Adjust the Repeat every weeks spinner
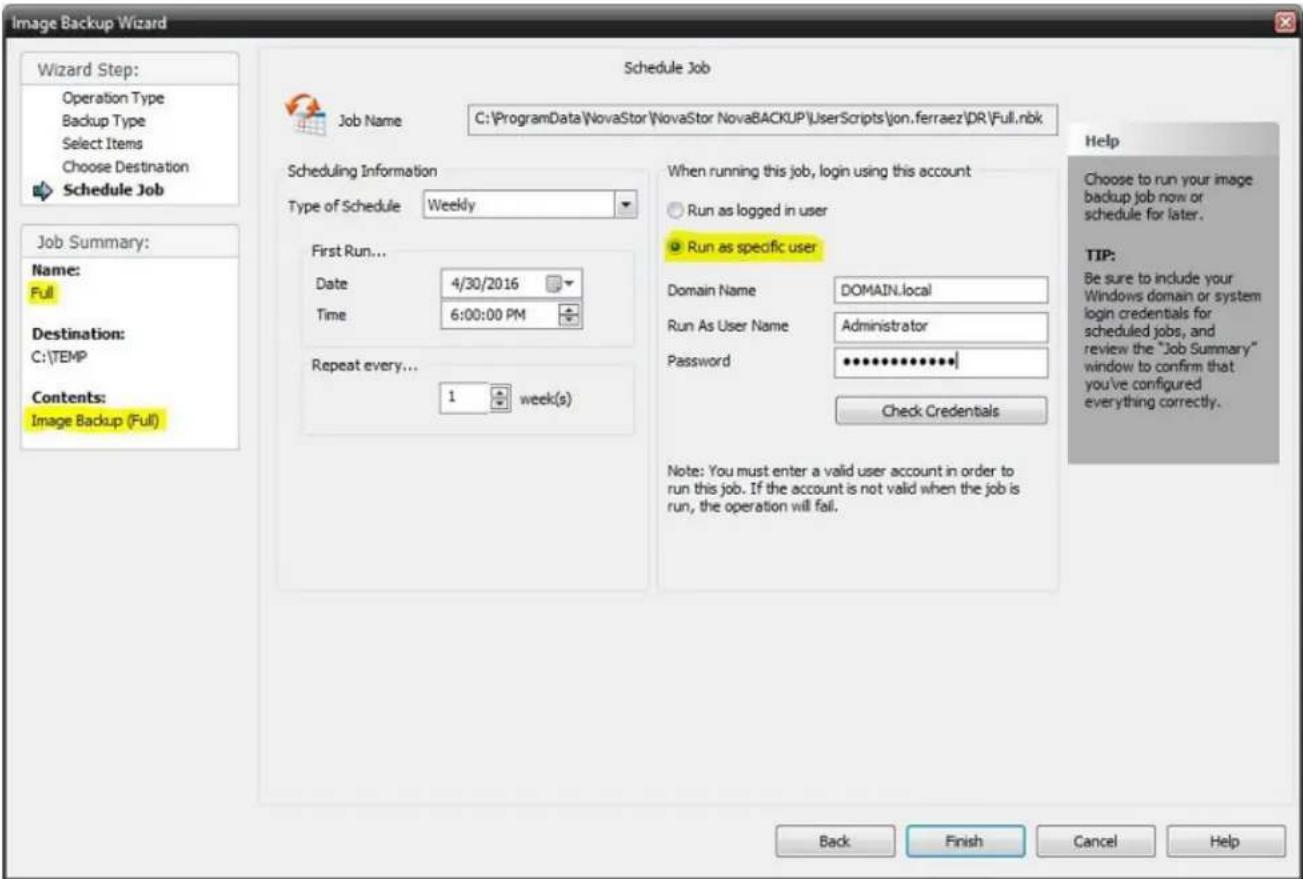Viewport: 1303px width, 879px height. point(498,397)
